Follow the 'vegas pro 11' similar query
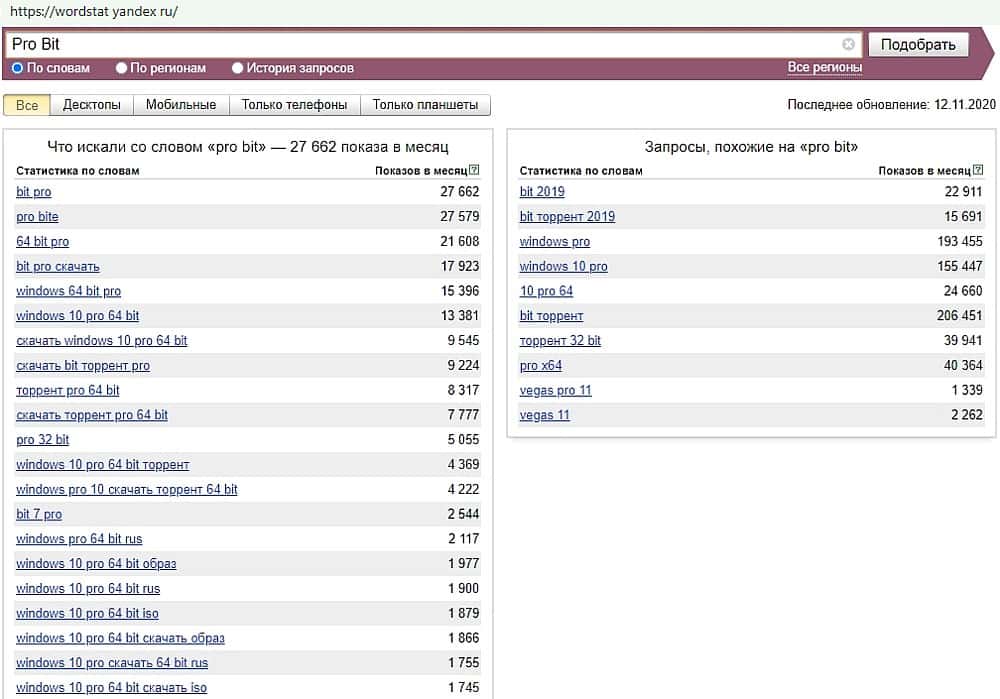This screenshot has width=1000, height=699. point(555,390)
